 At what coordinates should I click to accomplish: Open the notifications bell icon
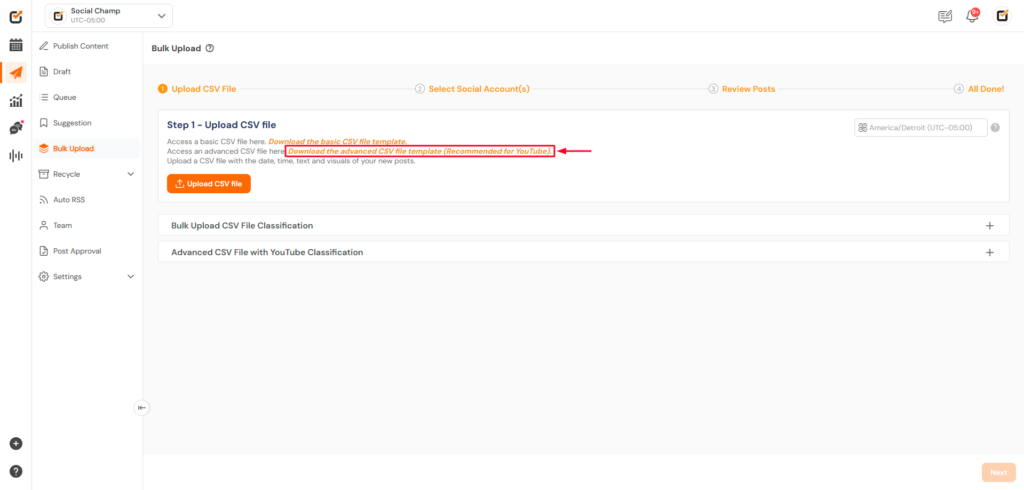click(972, 16)
